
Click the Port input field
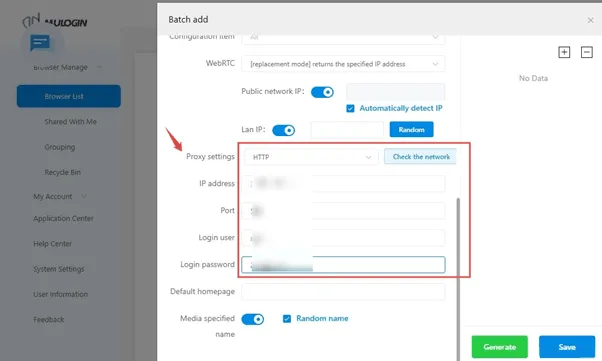pyautogui.click(x=343, y=211)
